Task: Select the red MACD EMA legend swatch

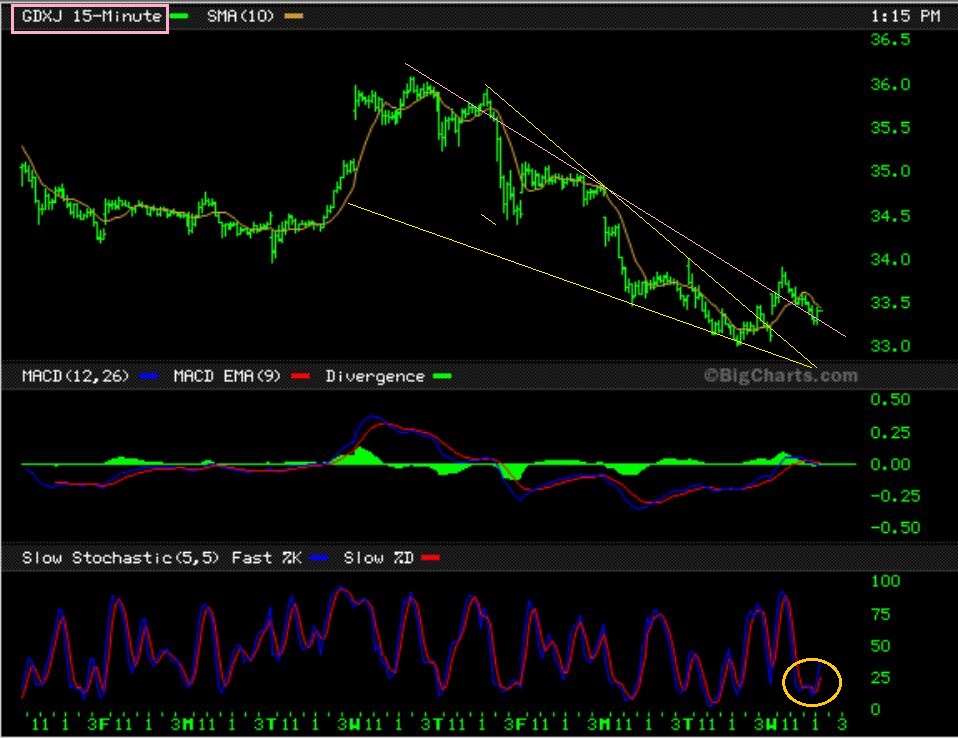Action: [x=301, y=377]
